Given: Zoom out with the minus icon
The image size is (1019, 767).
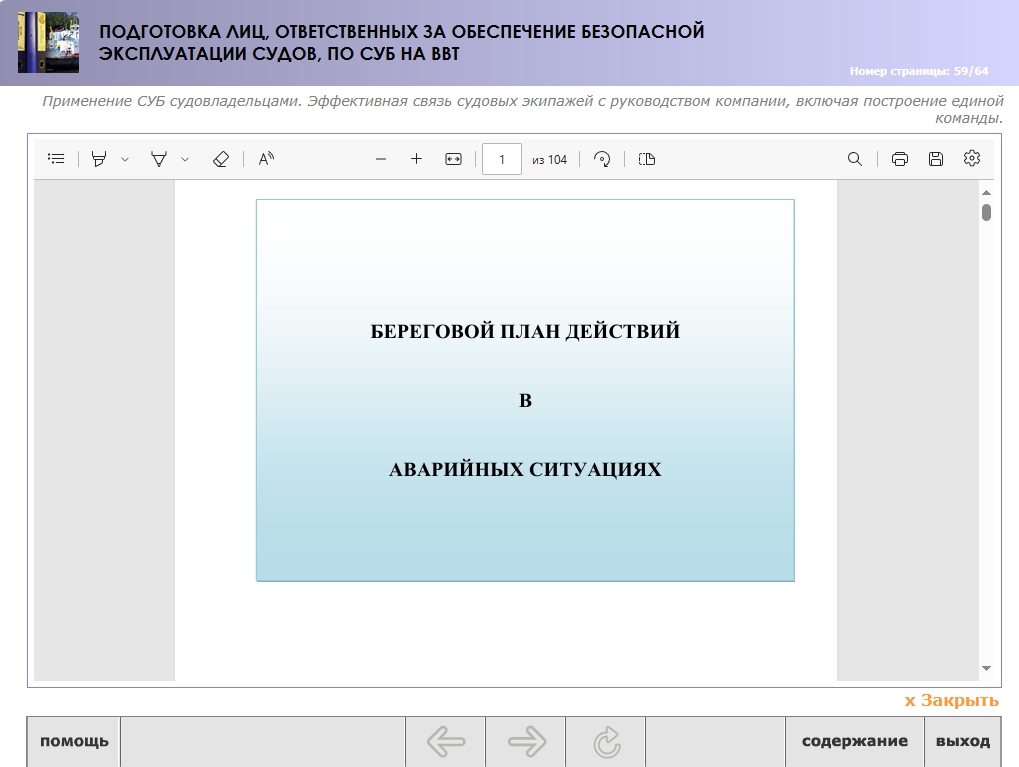Looking at the screenshot, I should coord(380,159).
